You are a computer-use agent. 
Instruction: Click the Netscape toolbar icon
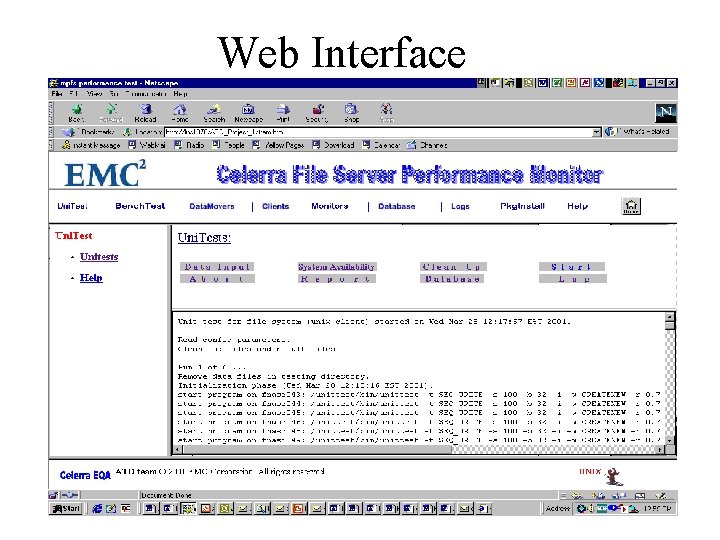(x=248, y=113)
